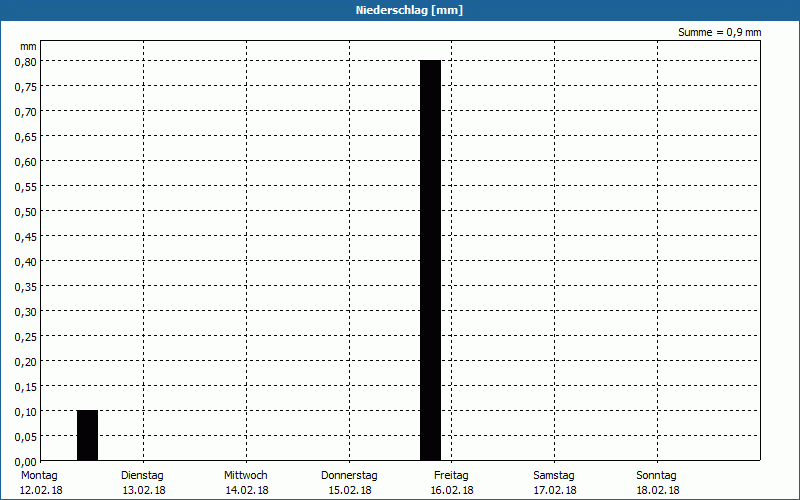The width and height of the screenshot is (800, 500).
Task: Click the date 13.02.18
Action: point(144,490)
